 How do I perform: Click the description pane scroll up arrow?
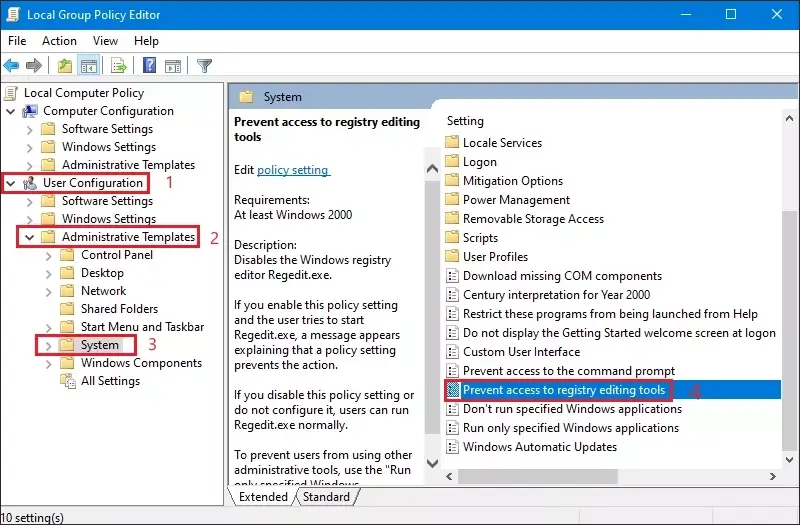pyautogui.click(x=432, y=168)
